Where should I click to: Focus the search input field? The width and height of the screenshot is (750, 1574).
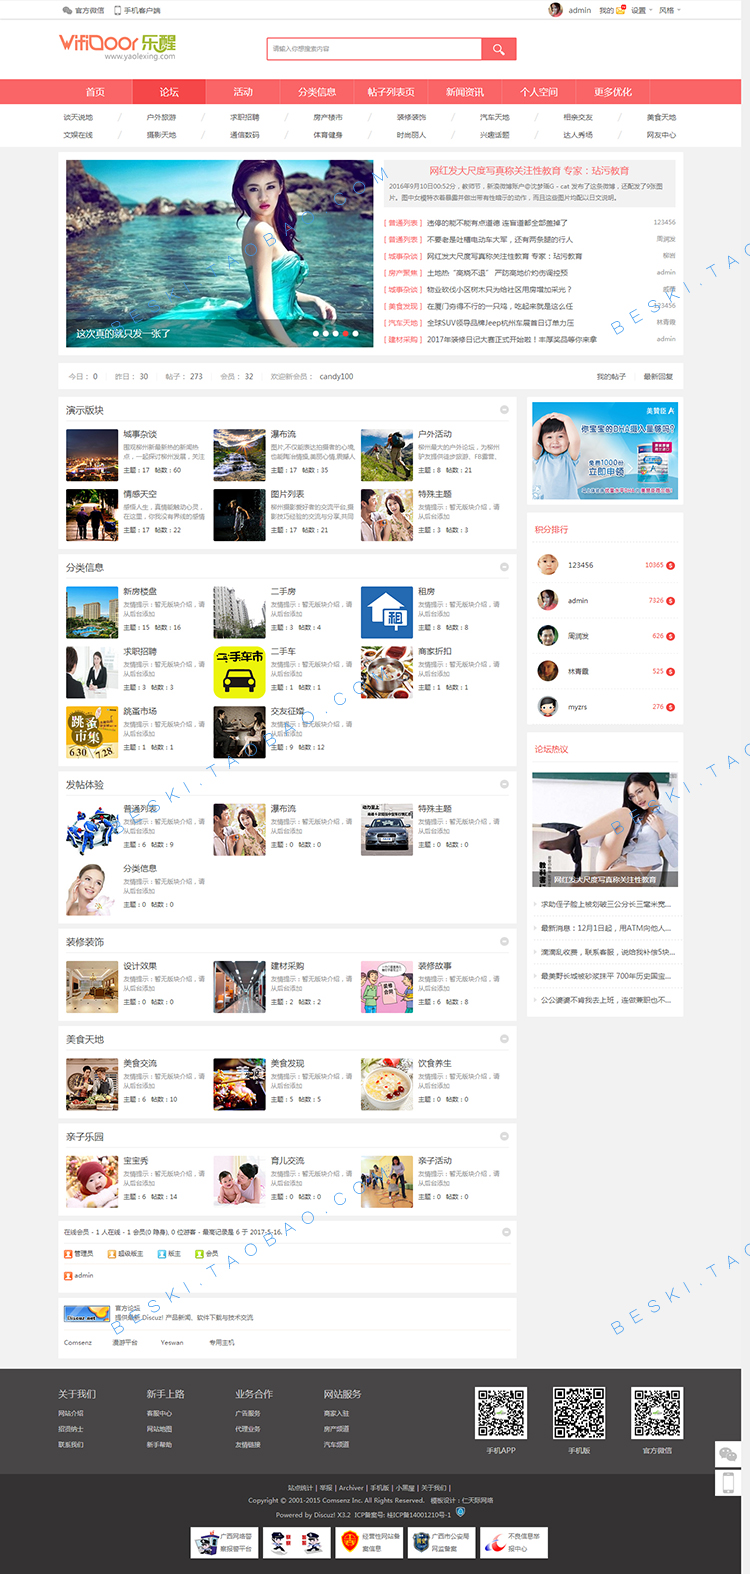pyautogui.click(x=375, y=49)
